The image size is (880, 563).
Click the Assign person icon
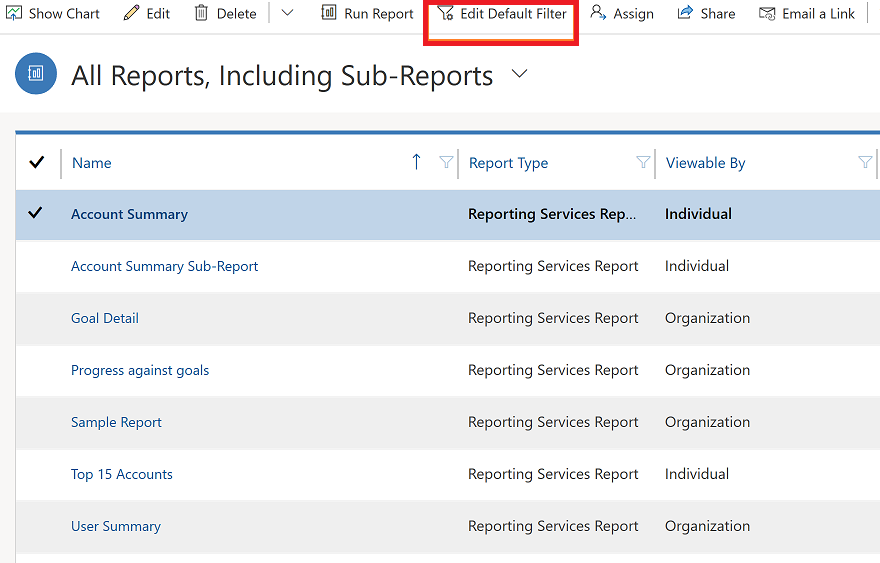coord(598,14)
